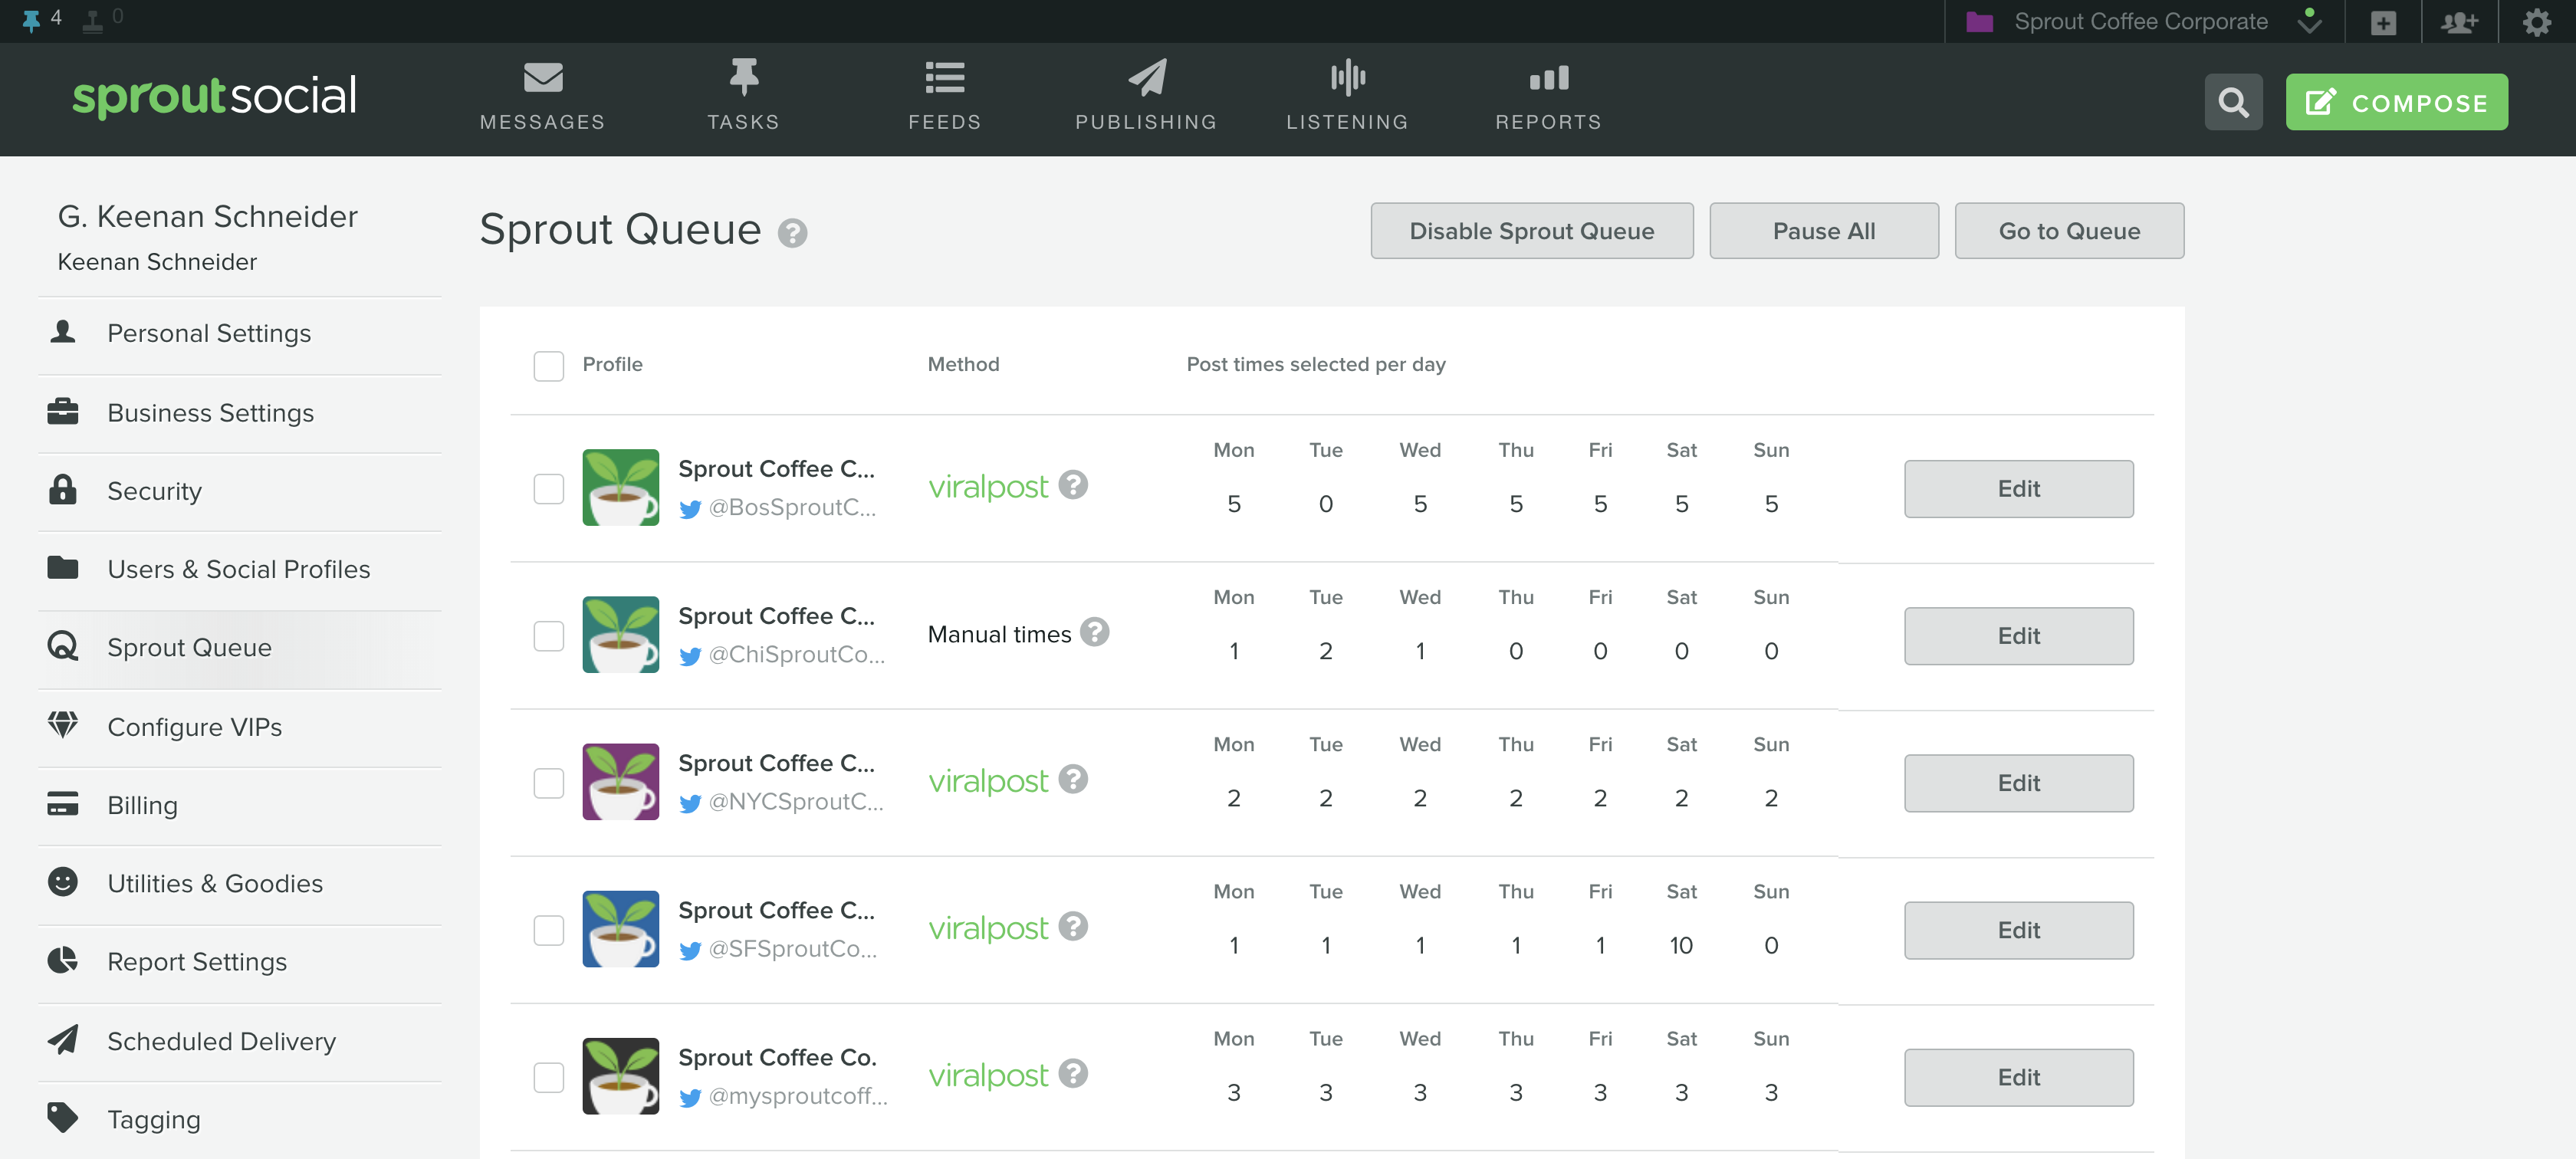Go to Scheduled Delivery in the sidebar
The image size is (2576, 1159).
[x=221, y=1041]
